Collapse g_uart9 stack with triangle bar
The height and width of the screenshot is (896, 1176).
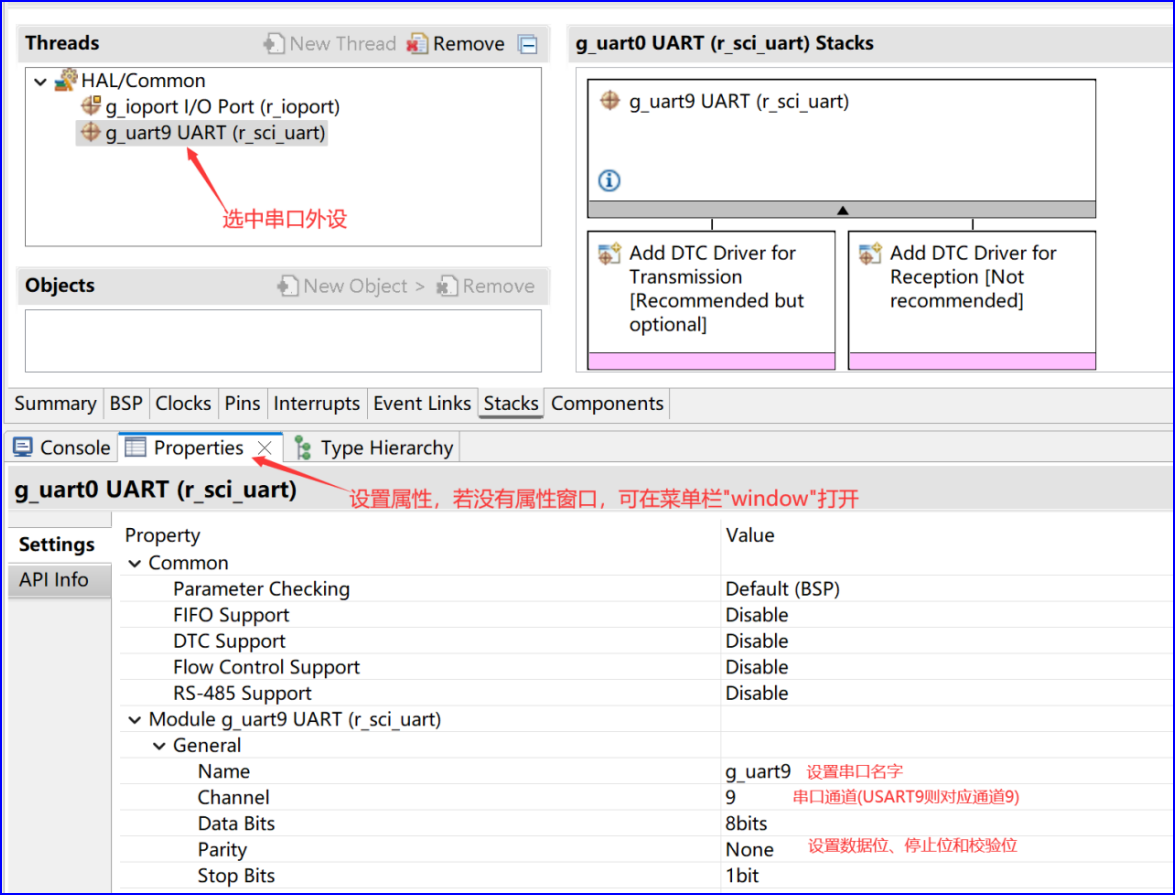842,210
